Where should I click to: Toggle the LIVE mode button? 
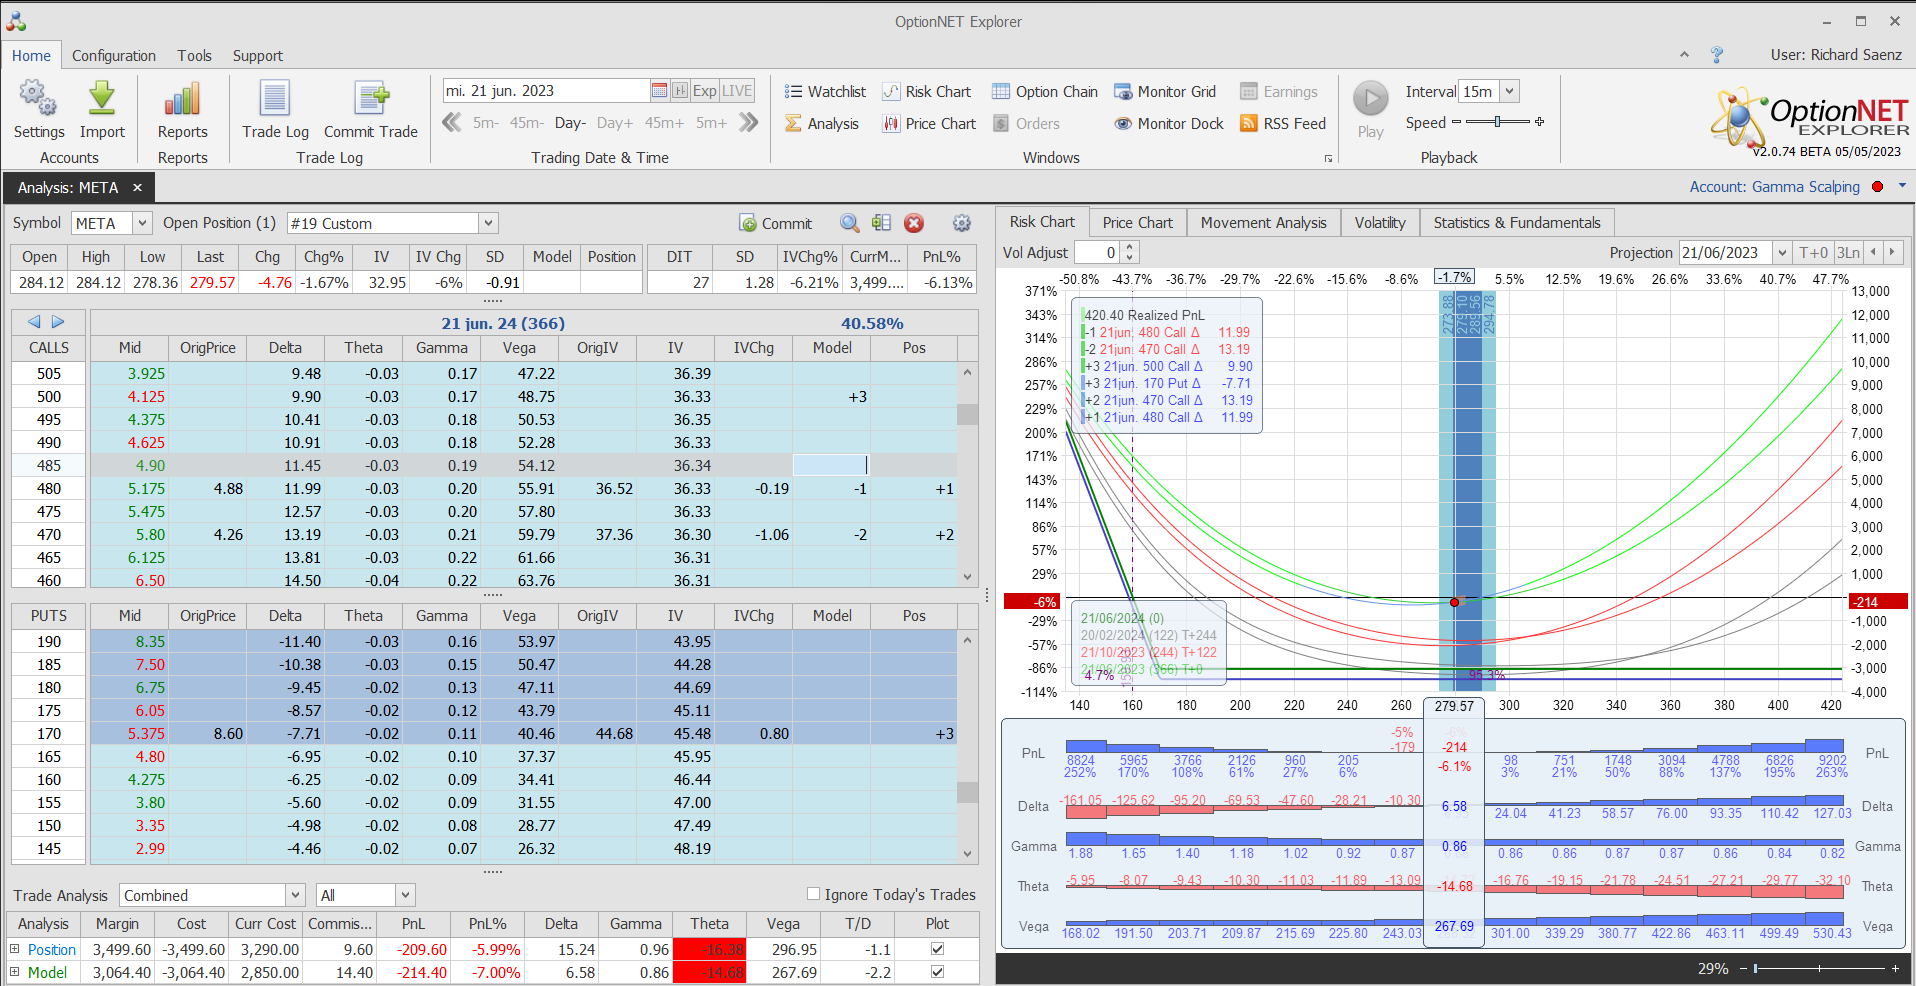tap(737, 91)
